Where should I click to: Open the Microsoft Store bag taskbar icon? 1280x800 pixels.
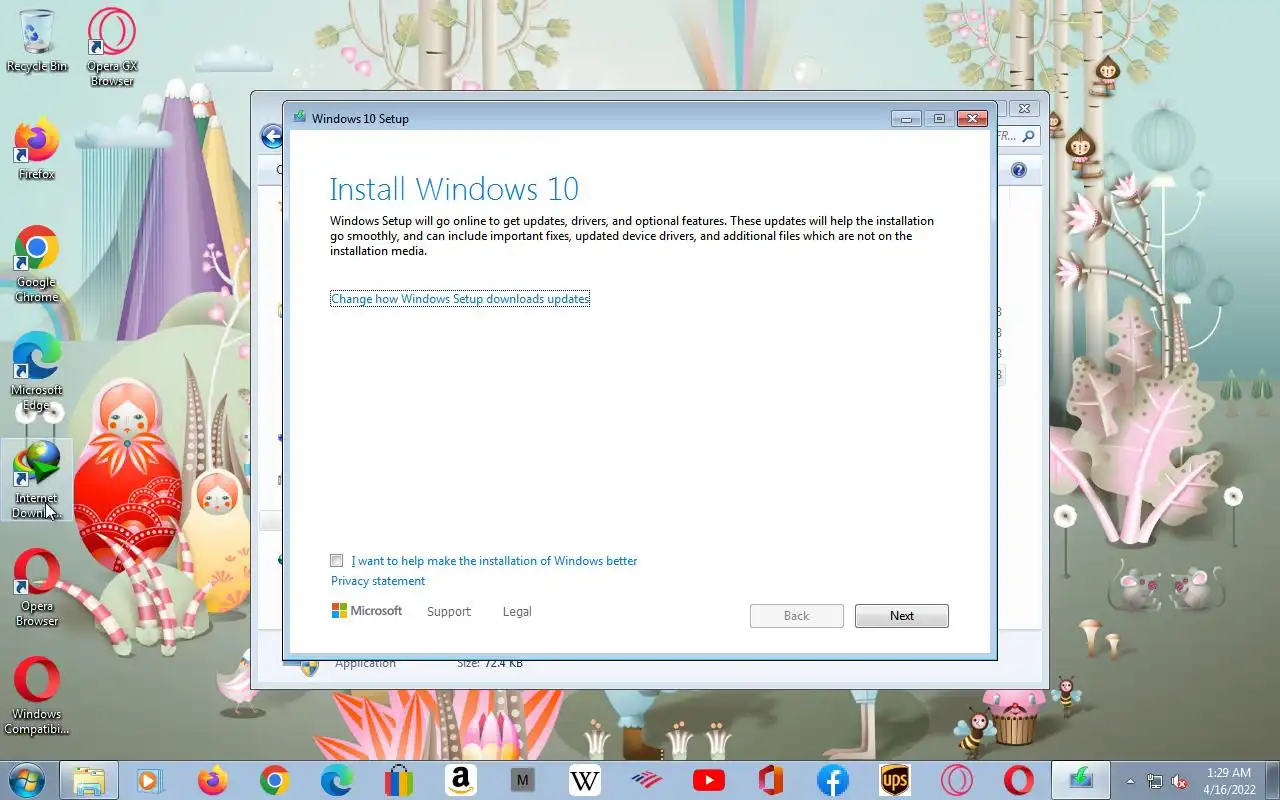click(398, 780)
